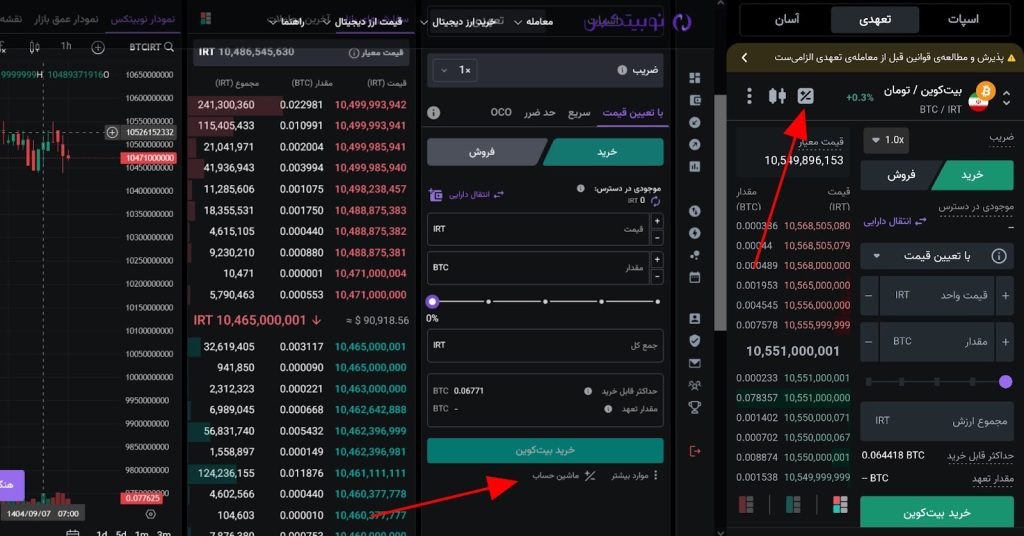Open the wallet icon in sidebar
Image resolution: width=1024 pixels, height=536 pixels.
[x=695, y=101]
